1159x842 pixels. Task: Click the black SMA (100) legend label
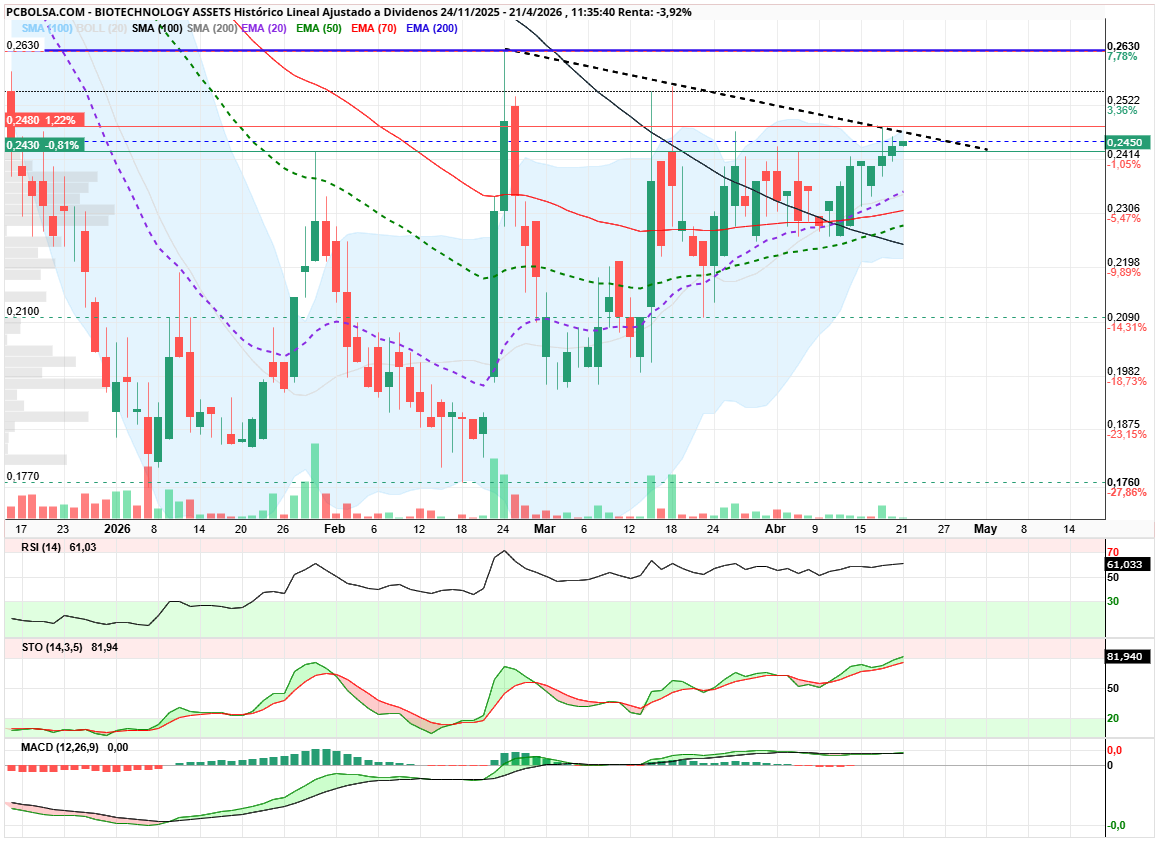click(x=157, y=28)
